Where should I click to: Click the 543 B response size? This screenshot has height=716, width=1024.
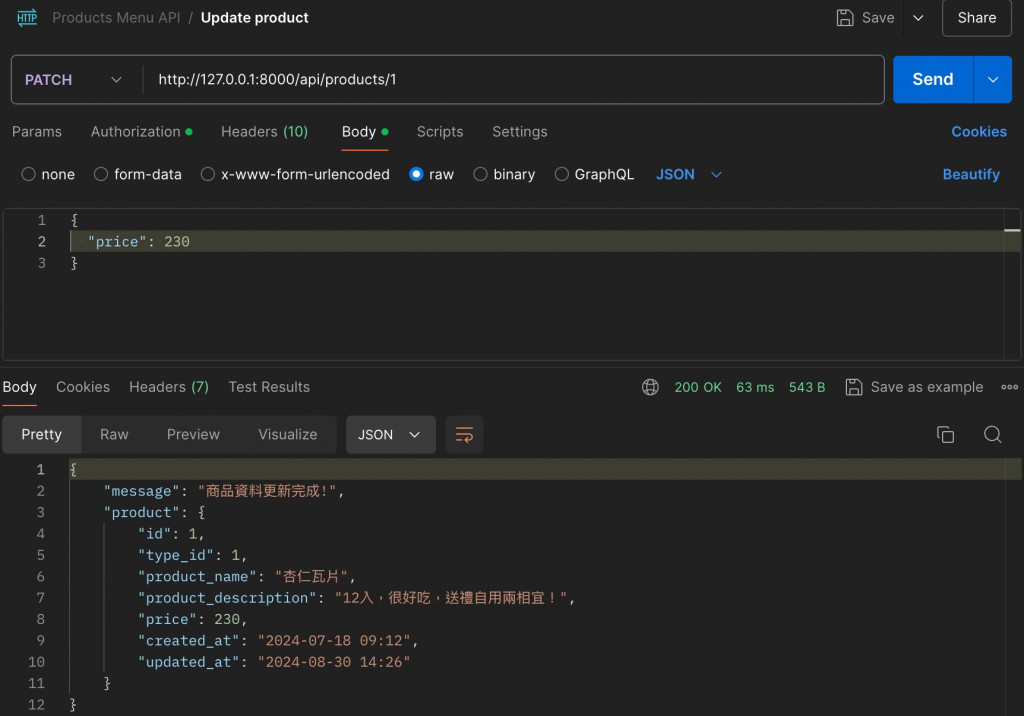tap(807, 387)
